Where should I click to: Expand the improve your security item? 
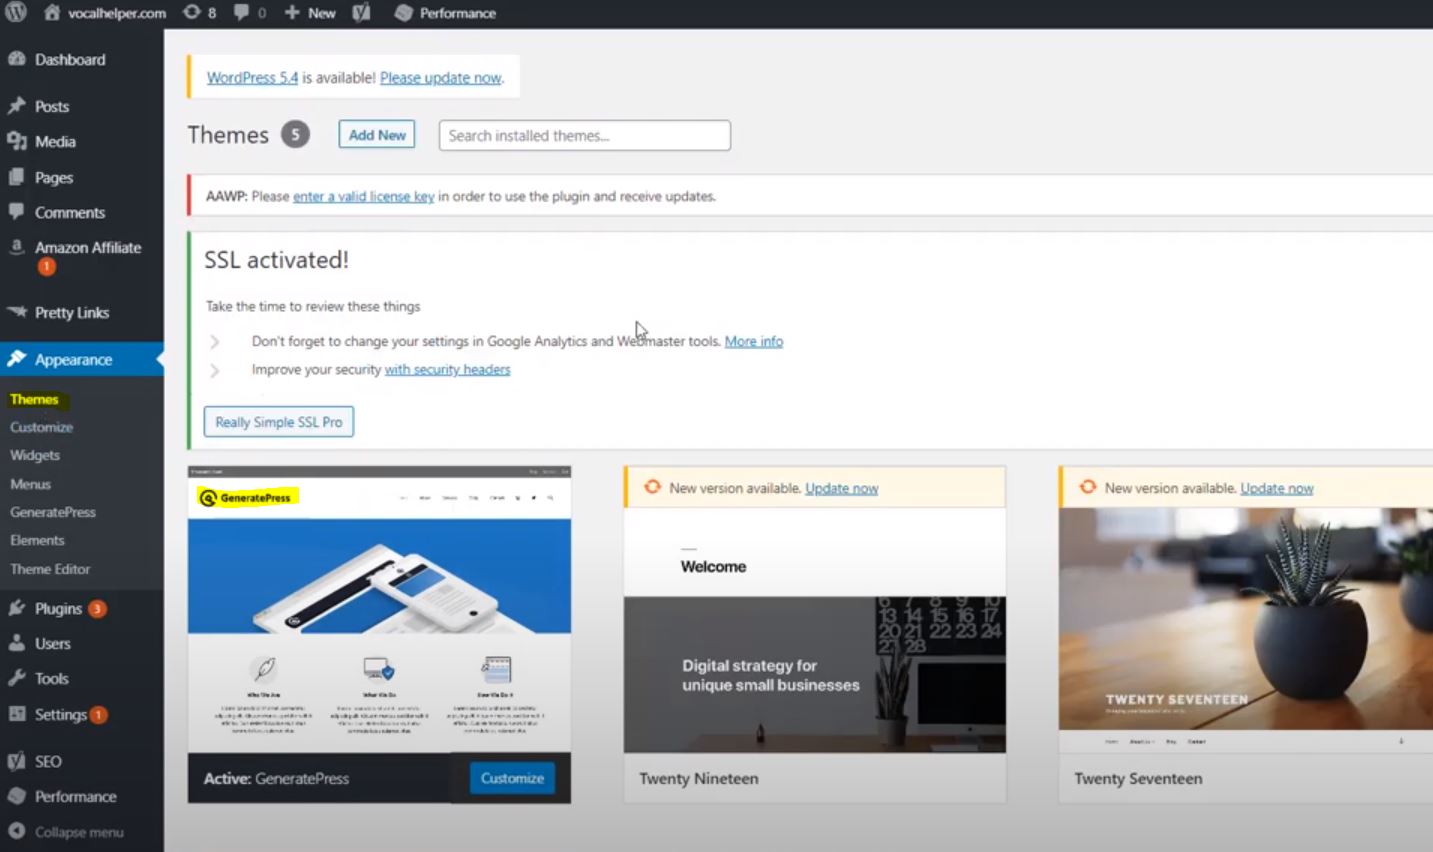coord(214,369)
